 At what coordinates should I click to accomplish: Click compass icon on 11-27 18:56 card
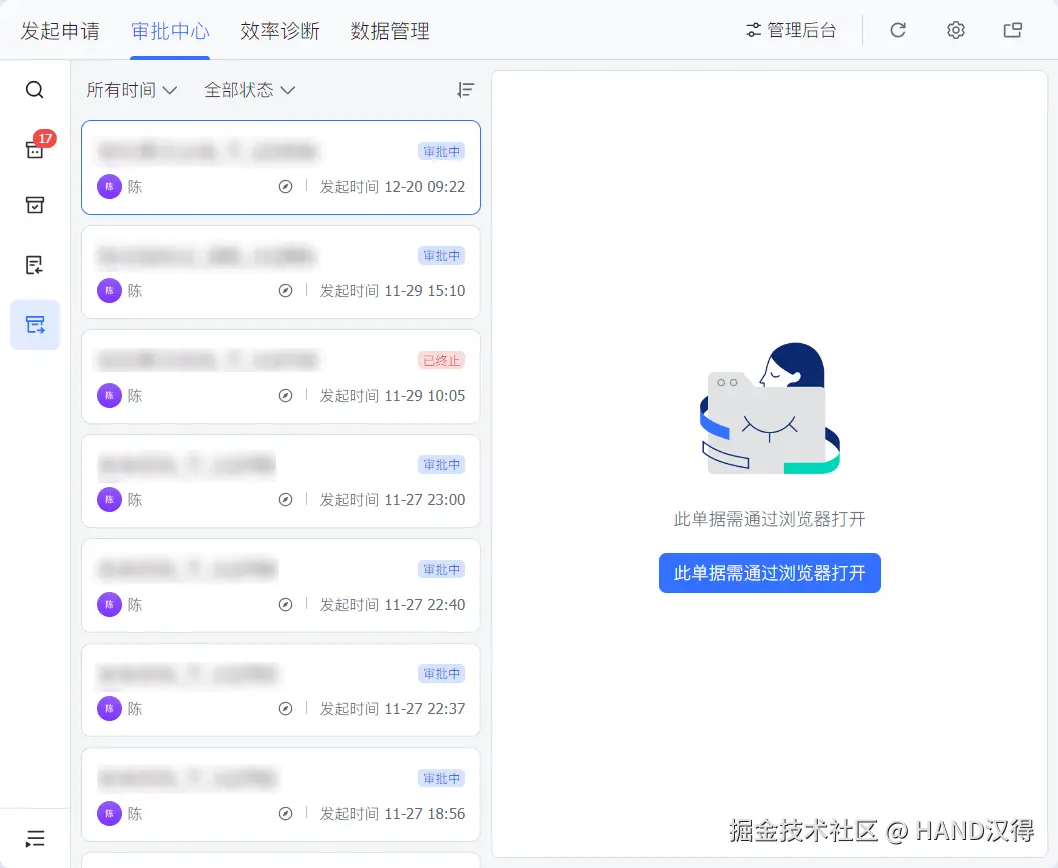(x=285, y=814)
